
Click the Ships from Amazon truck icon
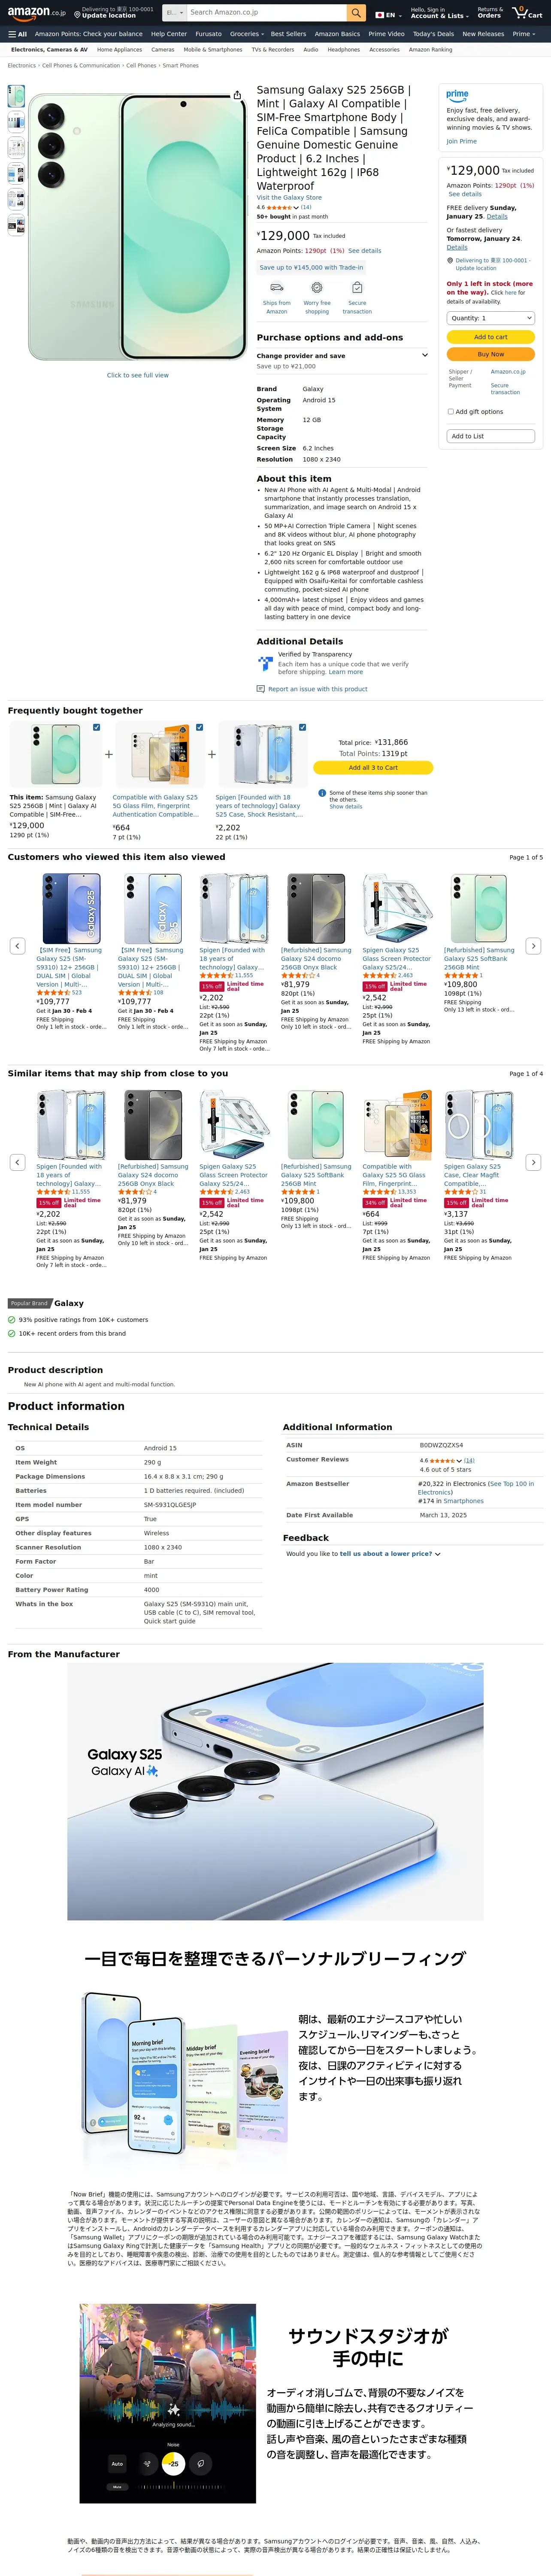(x=277, y=288)
